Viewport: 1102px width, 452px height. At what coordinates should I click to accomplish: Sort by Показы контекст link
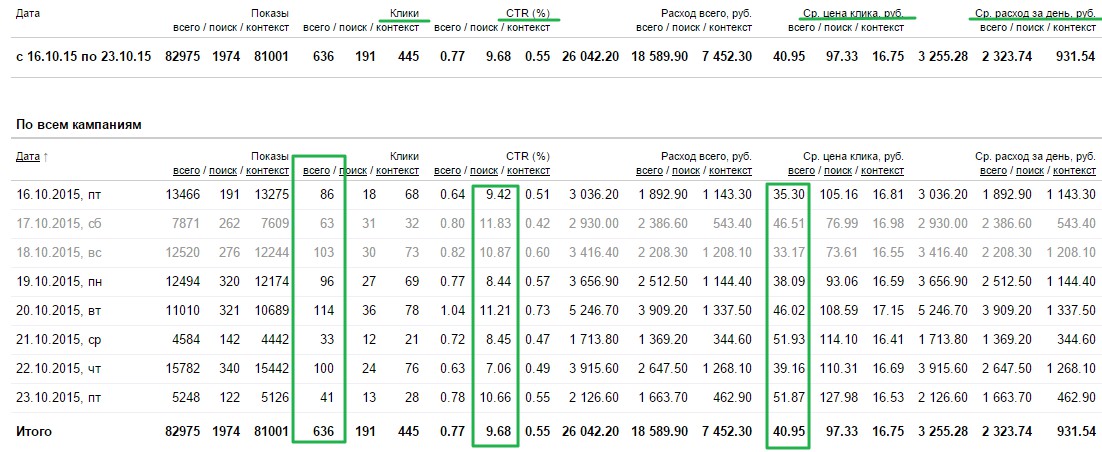coord(267,171)
